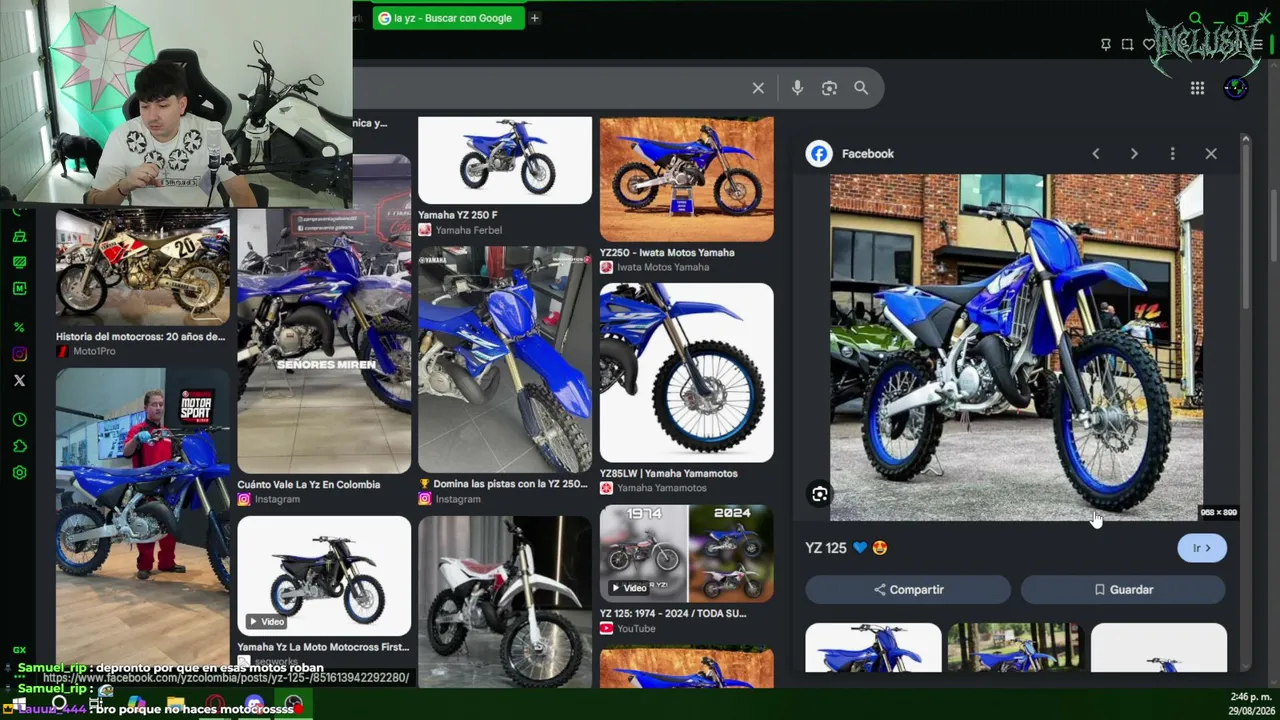Click the 'Ir' visit button
This screenshot has height=720, width=1280.
pos(1202,548)
